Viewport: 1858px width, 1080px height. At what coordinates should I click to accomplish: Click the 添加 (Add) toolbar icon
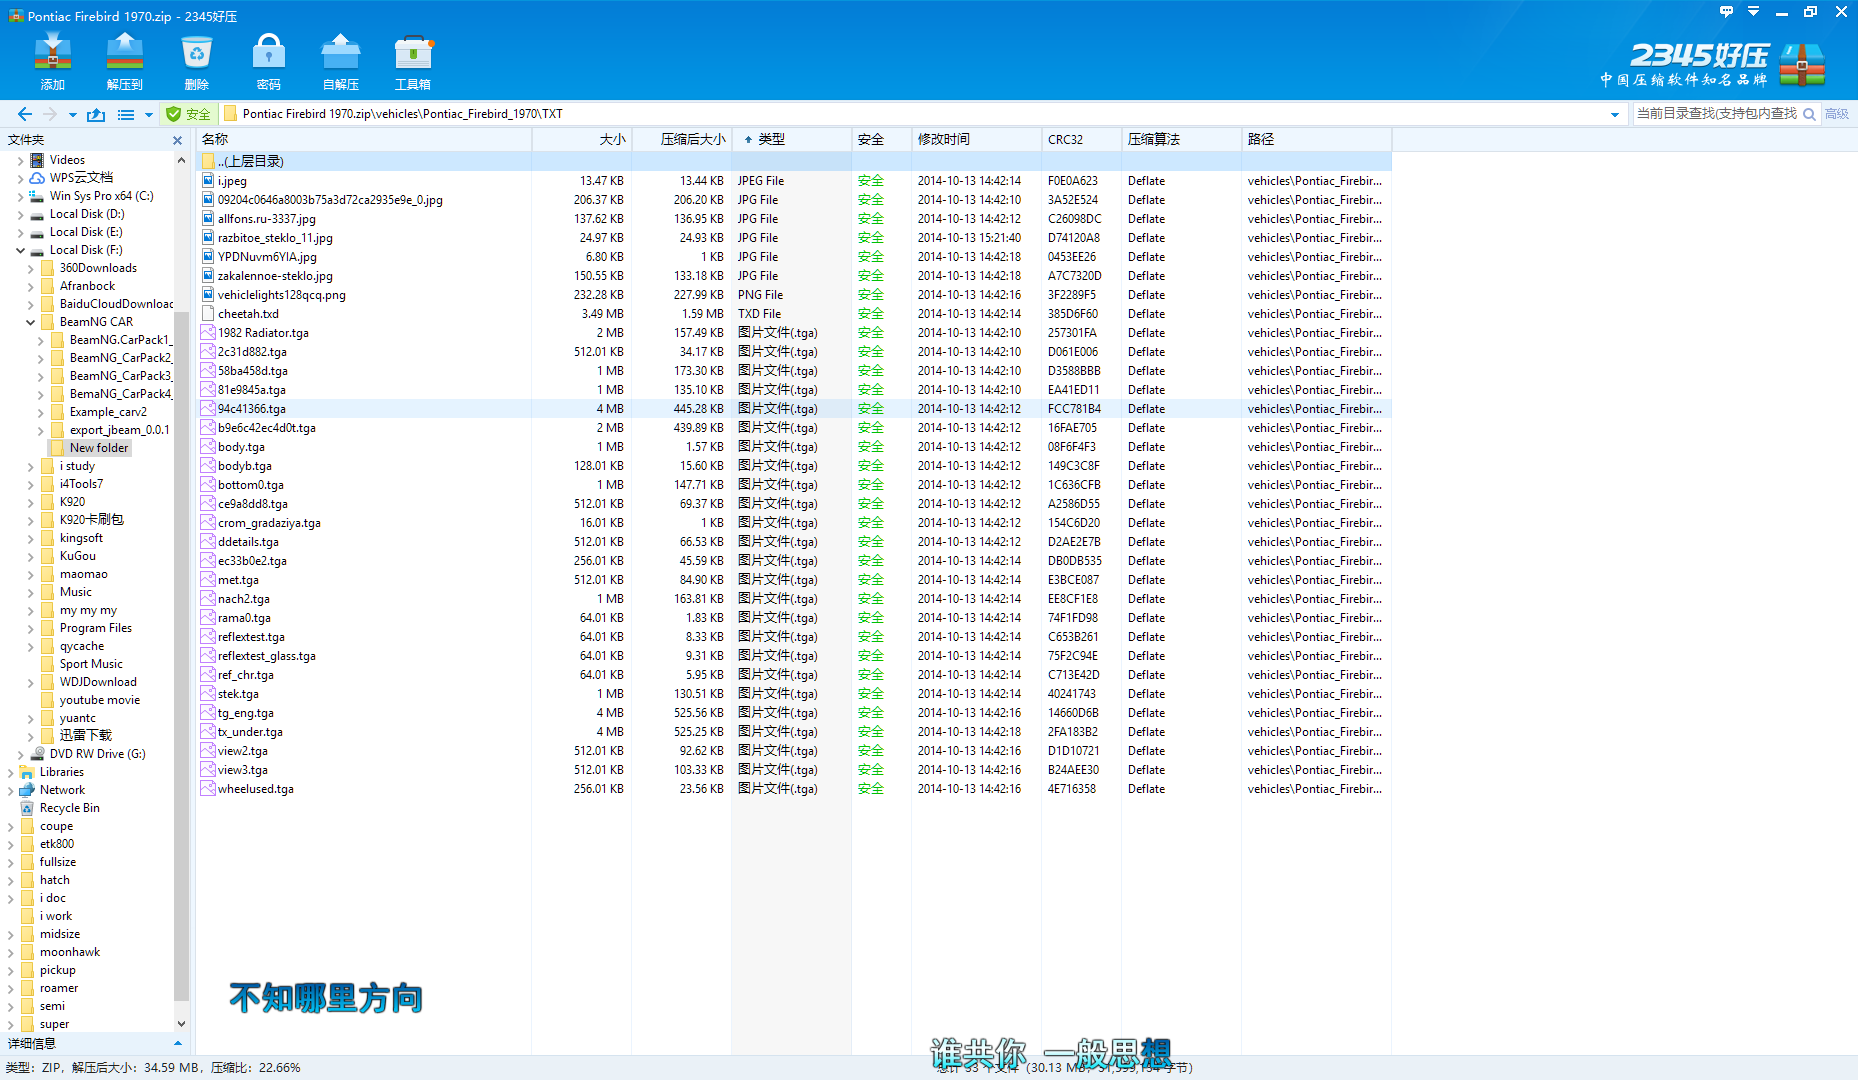53,60
